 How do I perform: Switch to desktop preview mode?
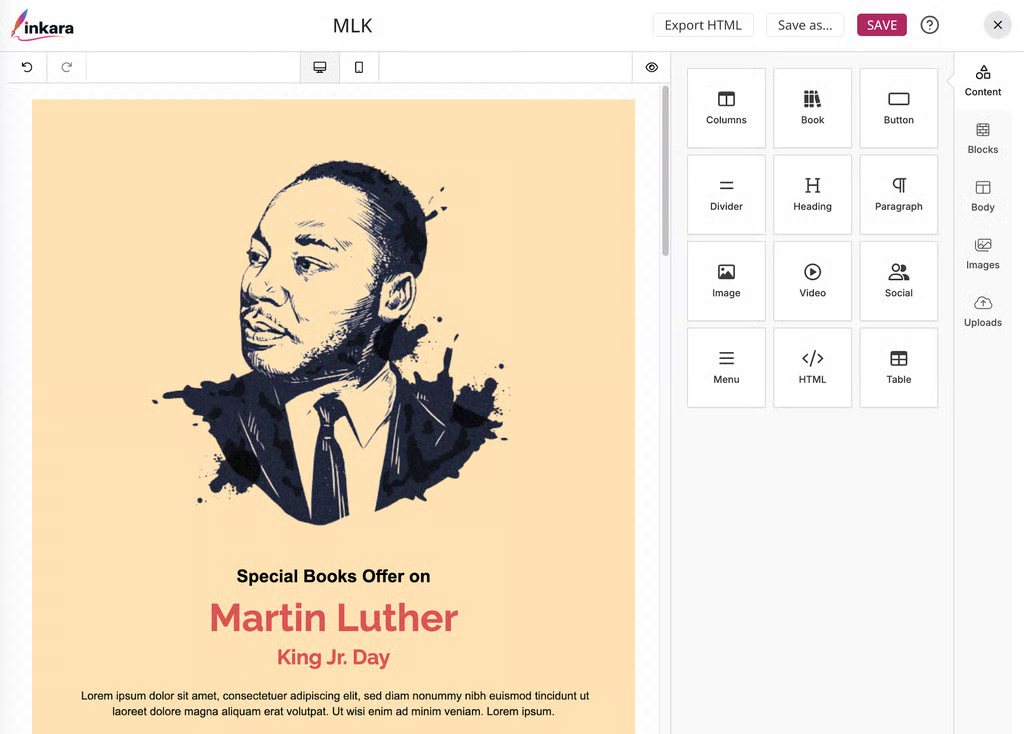point(319,67)
